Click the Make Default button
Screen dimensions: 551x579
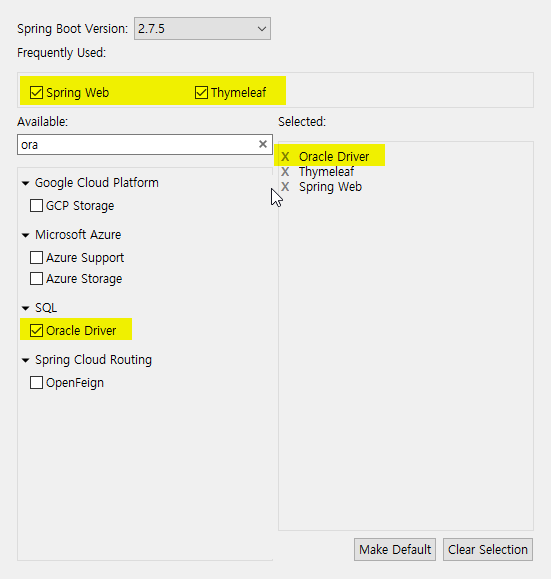coord(395,549)
